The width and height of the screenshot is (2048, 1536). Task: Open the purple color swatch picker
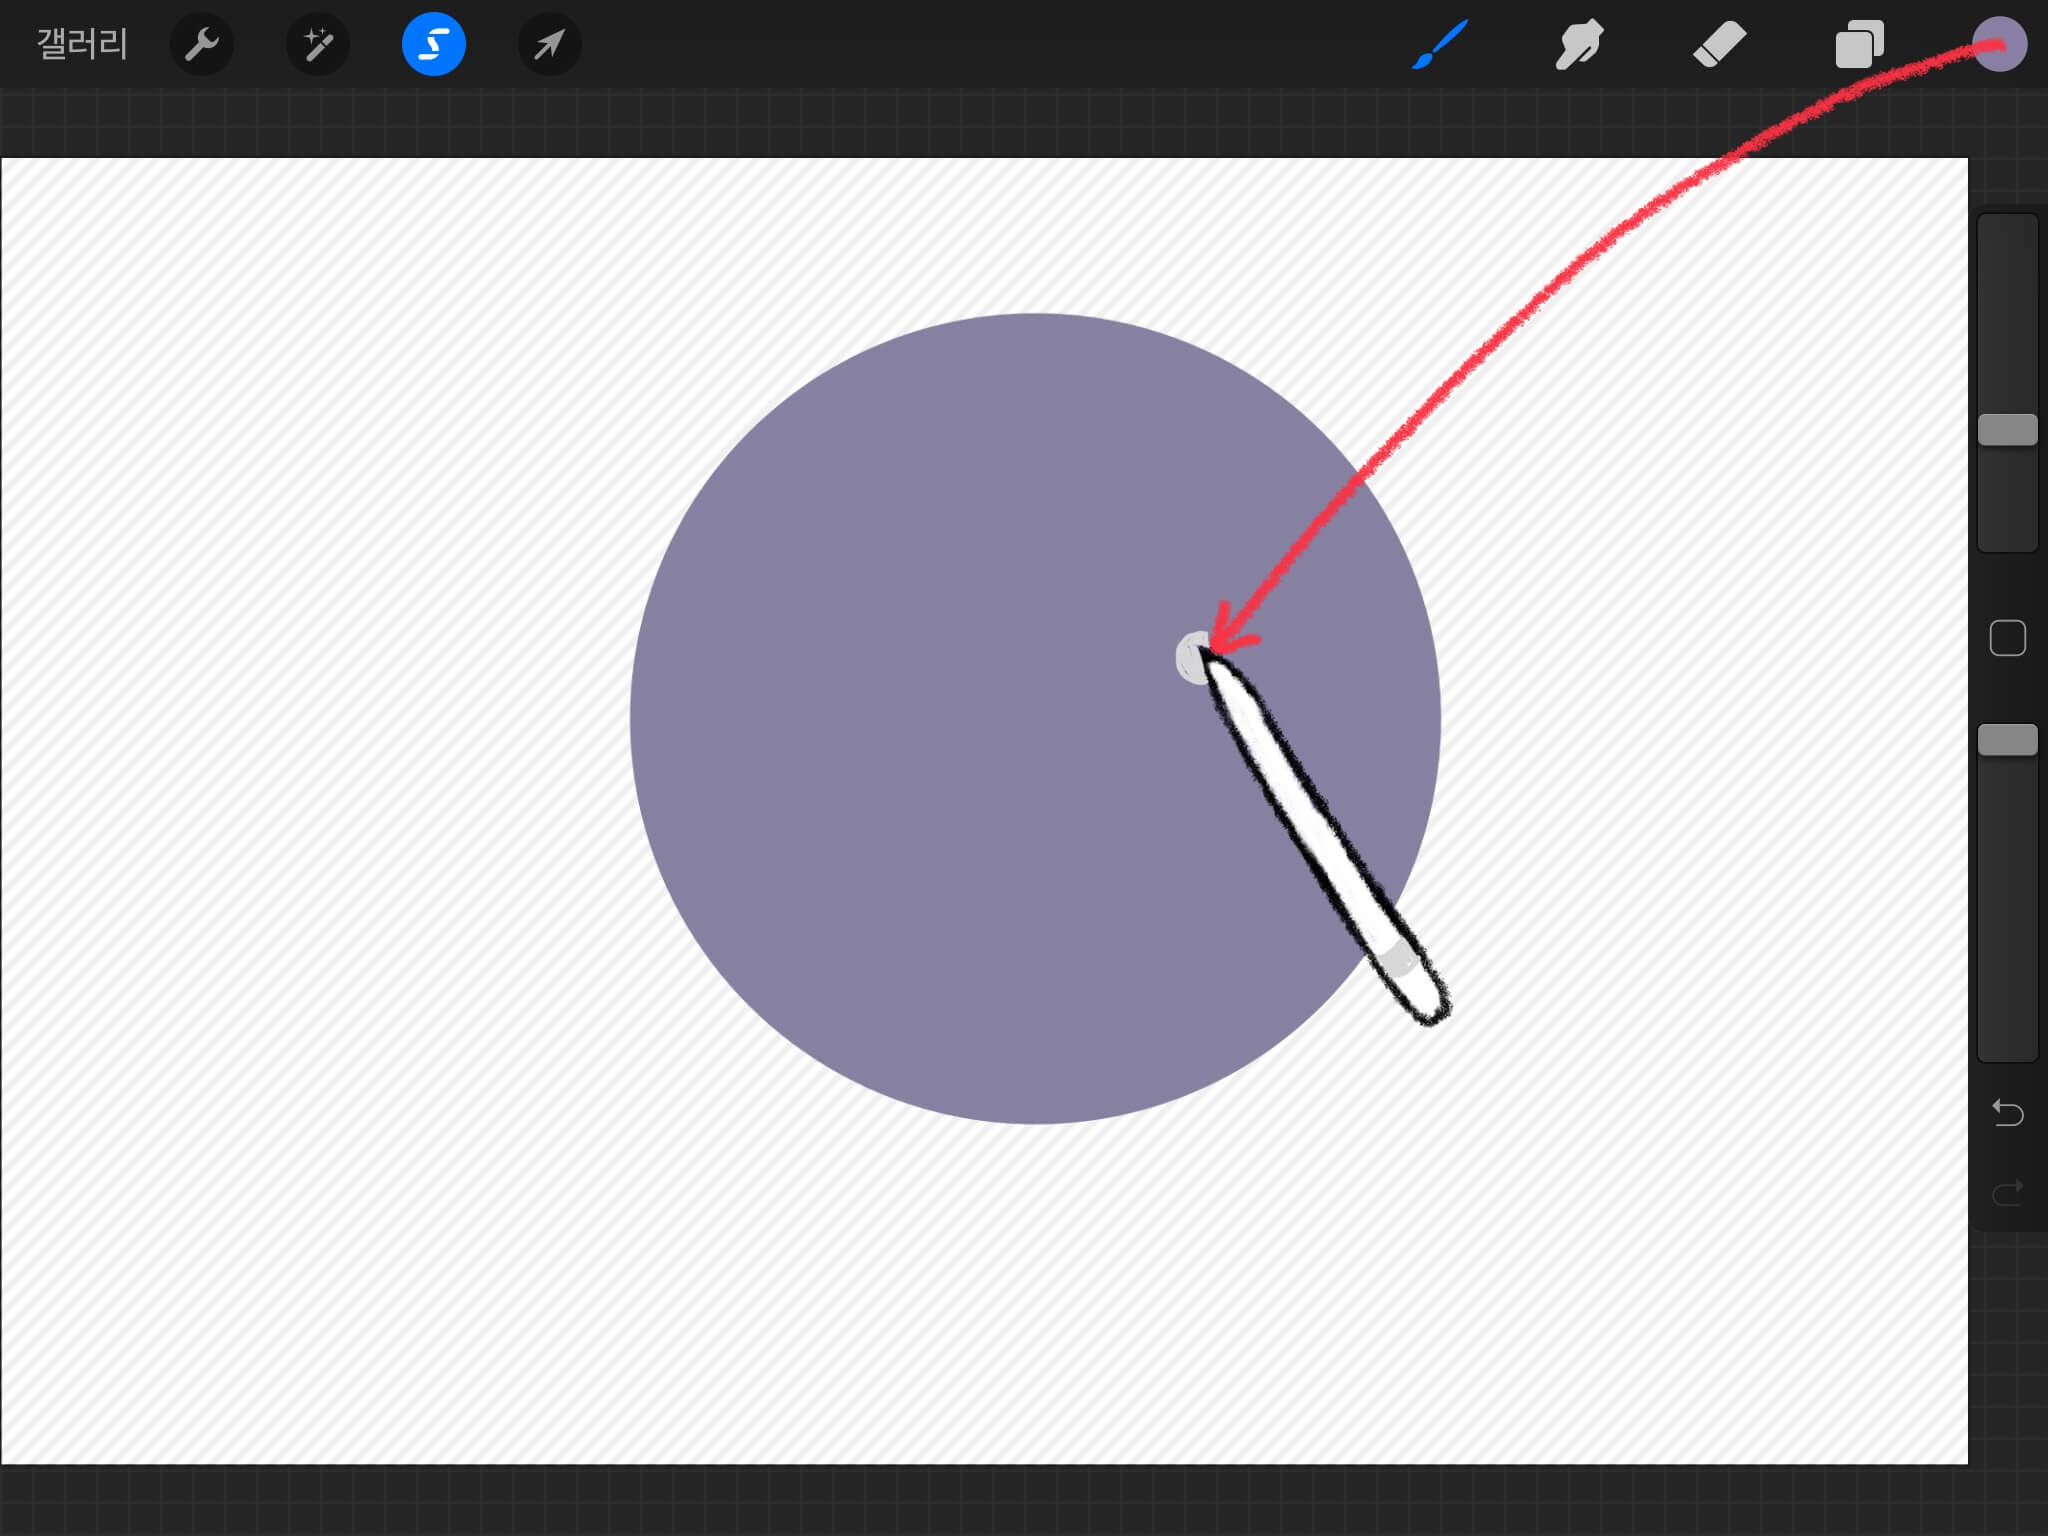[2000, 44]
